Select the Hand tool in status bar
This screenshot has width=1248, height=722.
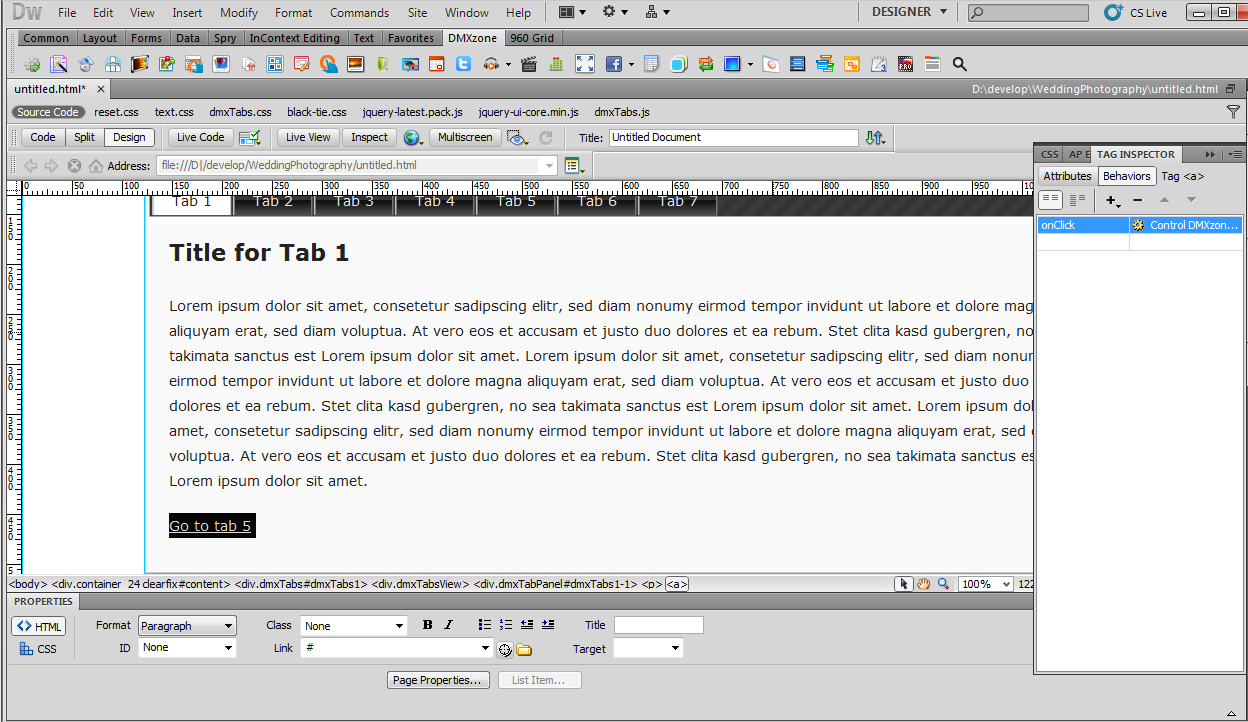(x=924, y=584)
